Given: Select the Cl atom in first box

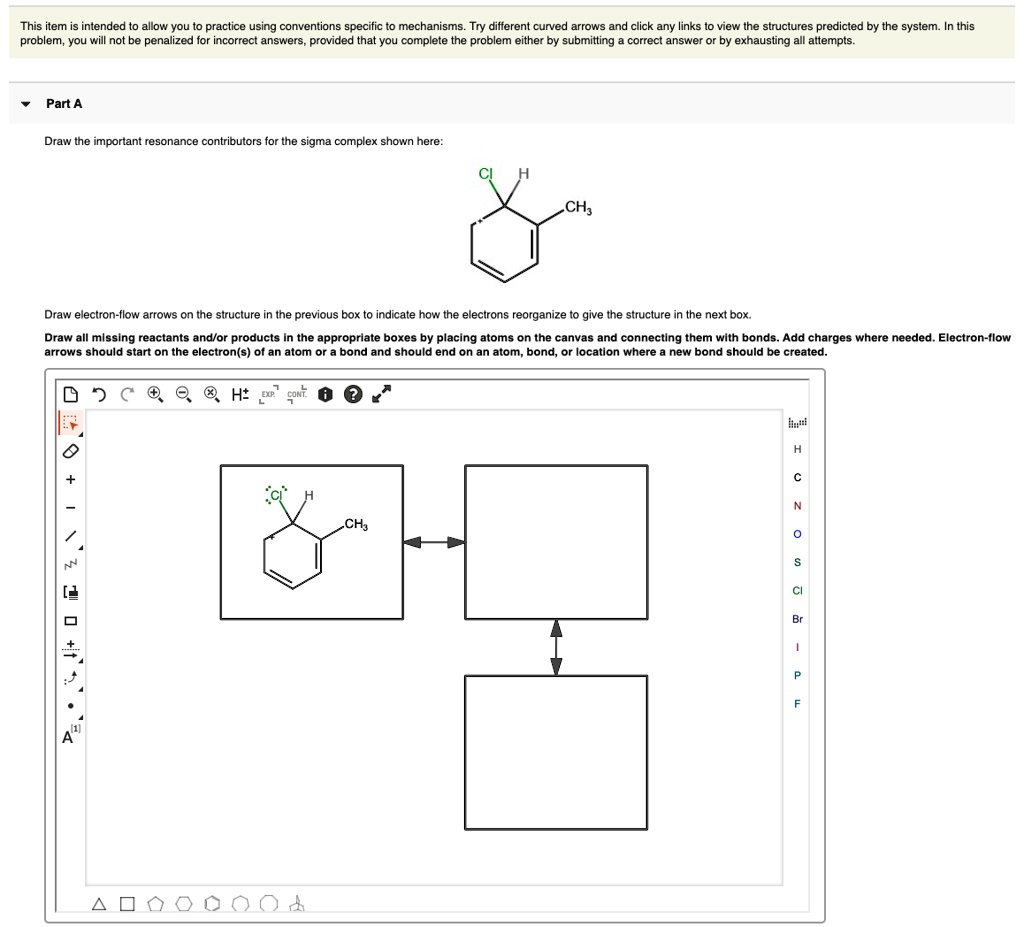Looking at the screenshot, I should (x=276, y=495).
